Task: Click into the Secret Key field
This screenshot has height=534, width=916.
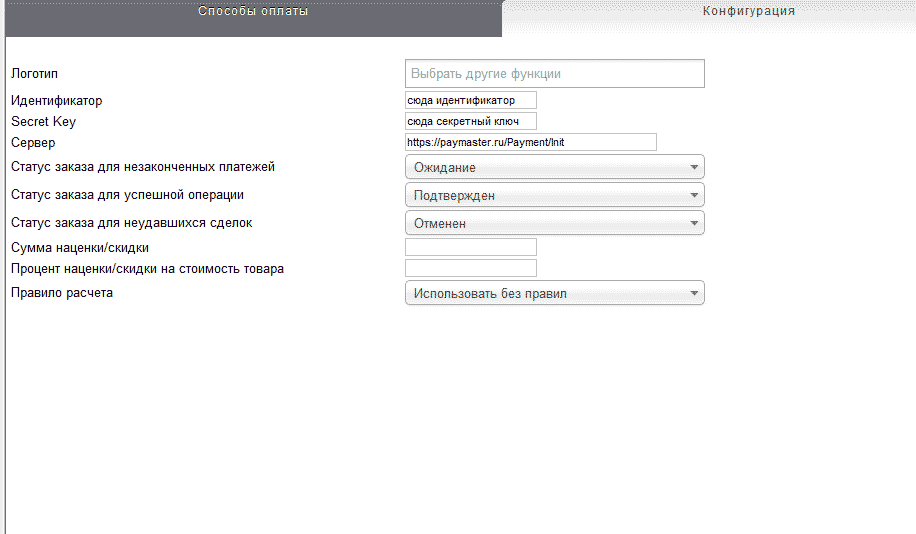Action: (470, 121)
